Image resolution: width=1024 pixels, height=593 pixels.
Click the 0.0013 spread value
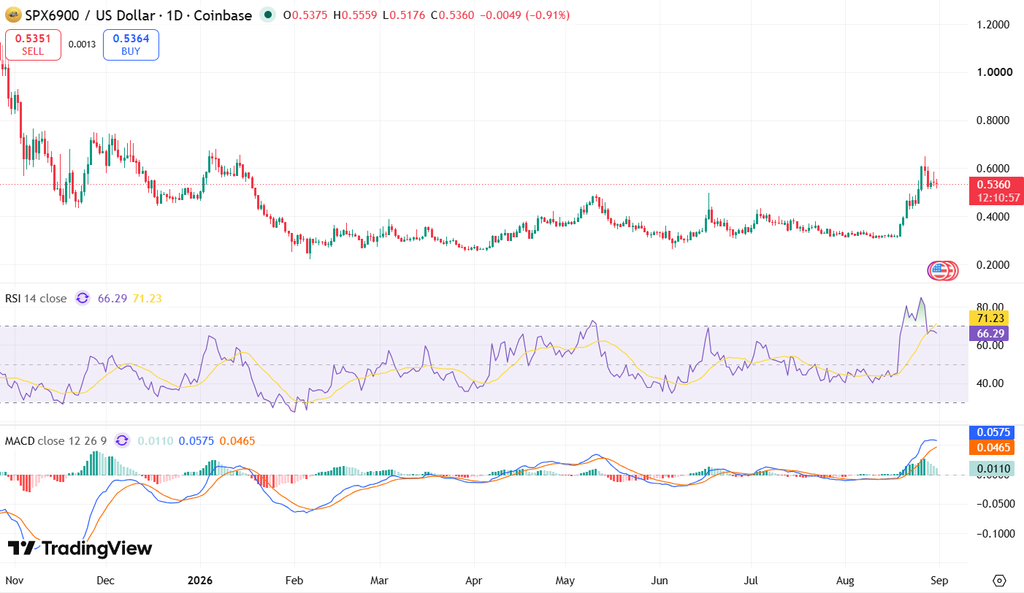pyautogui.click(x=82, y=44)
